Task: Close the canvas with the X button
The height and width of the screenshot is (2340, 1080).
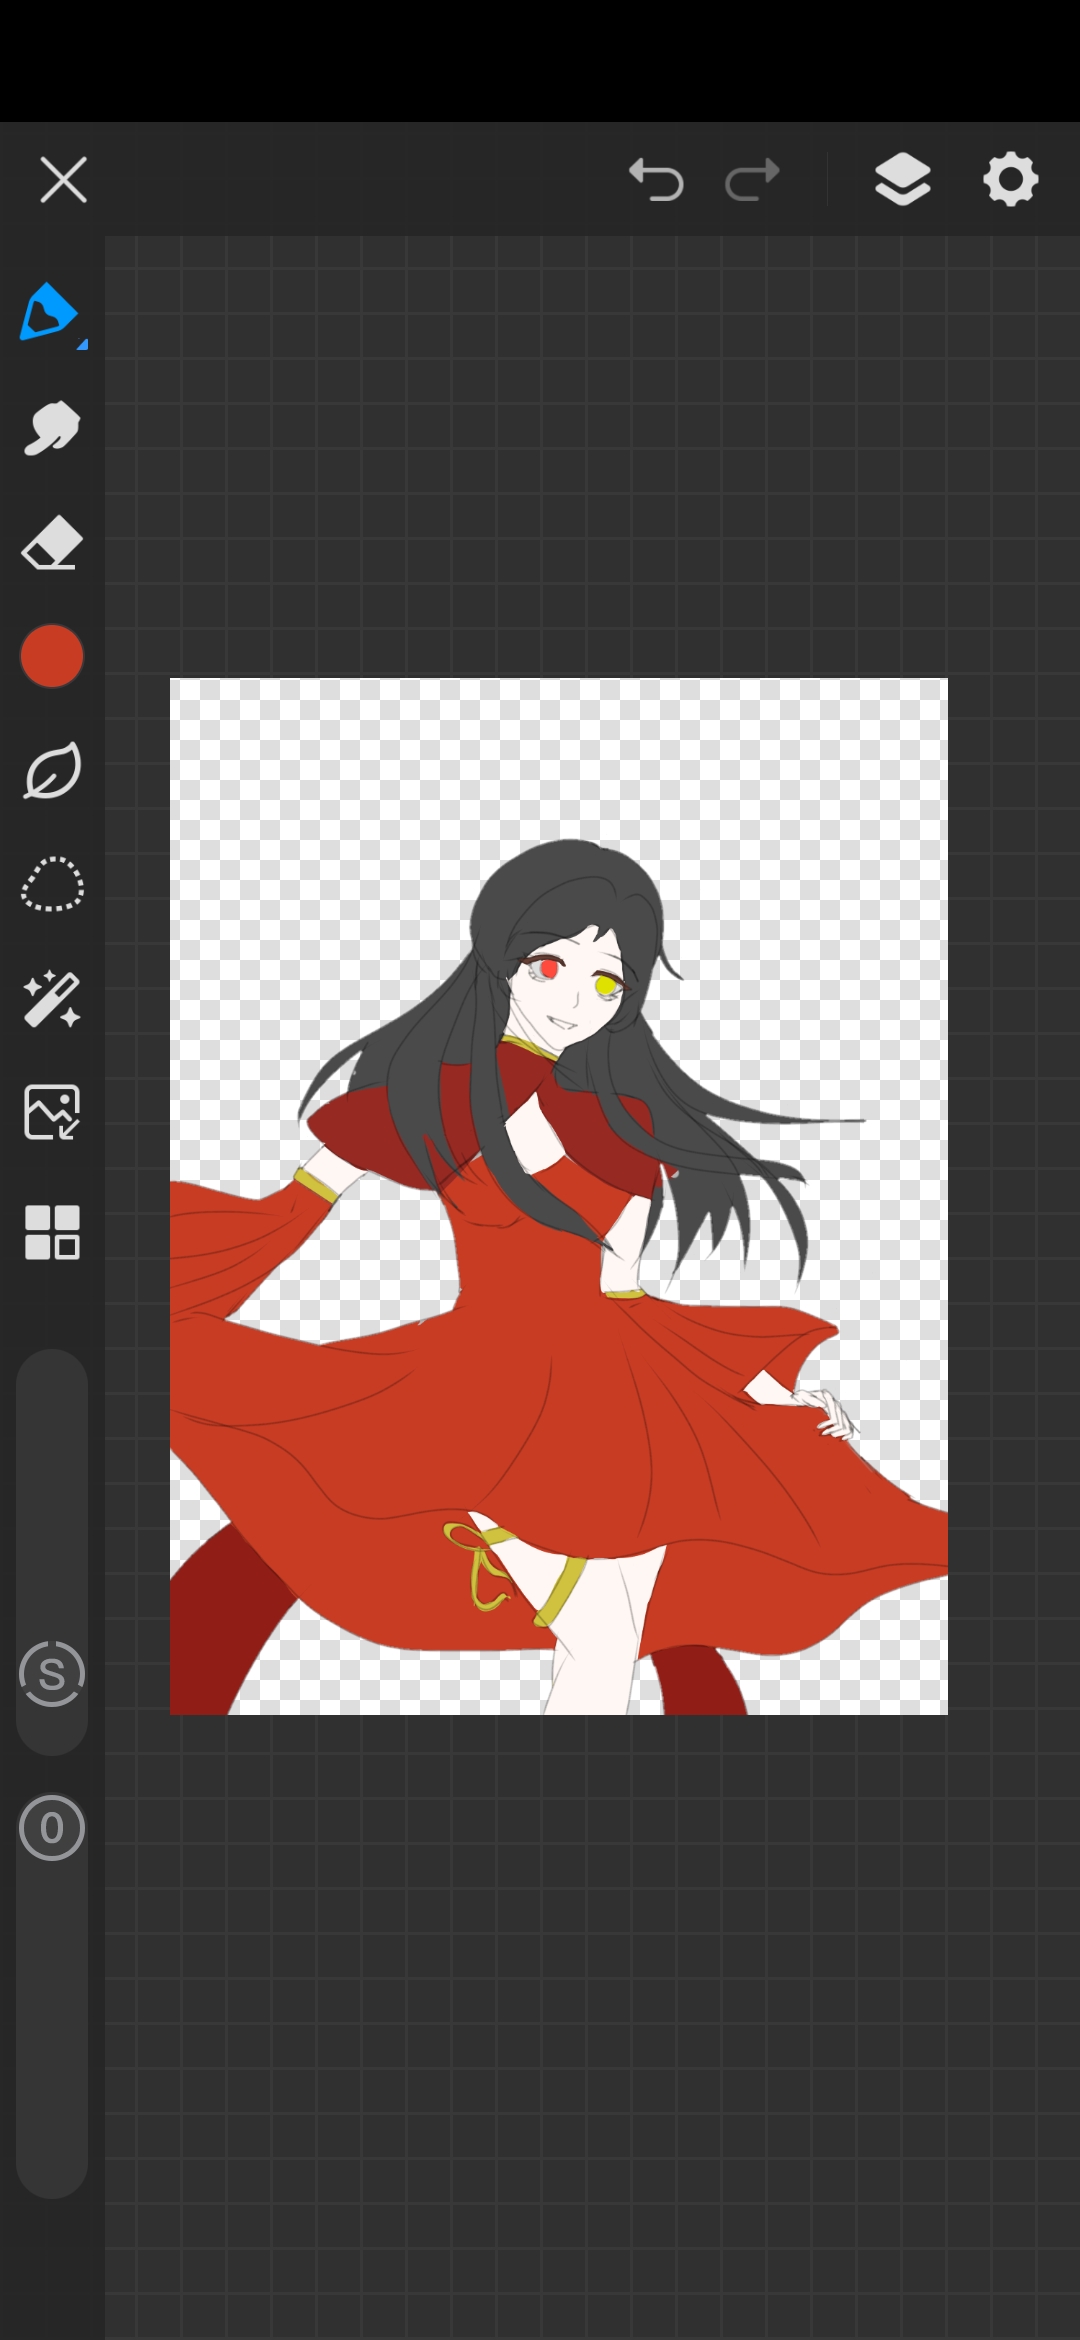Action: (63, 181)
